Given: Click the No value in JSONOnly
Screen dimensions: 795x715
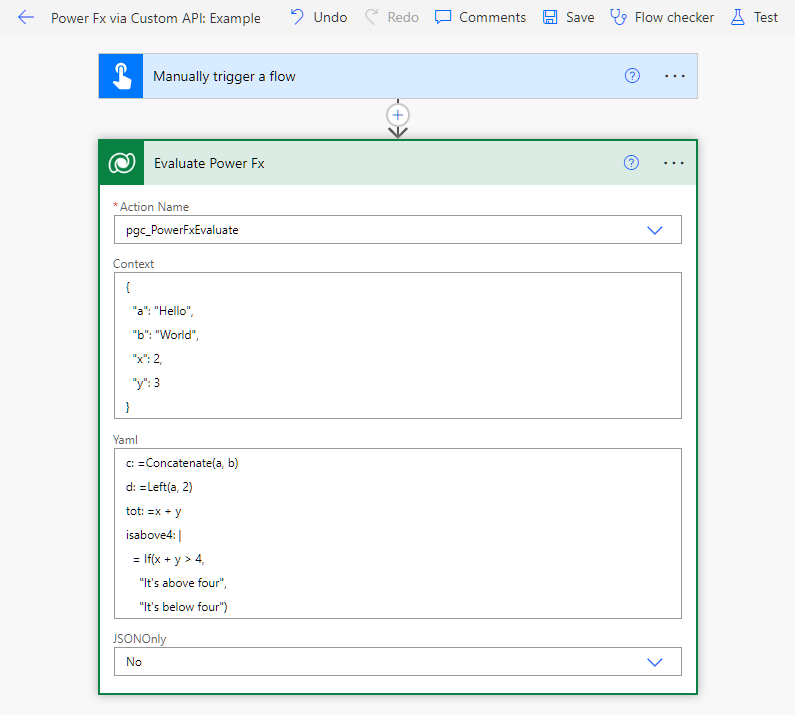Looking at the screenshot, I should (x=134, y=662).
